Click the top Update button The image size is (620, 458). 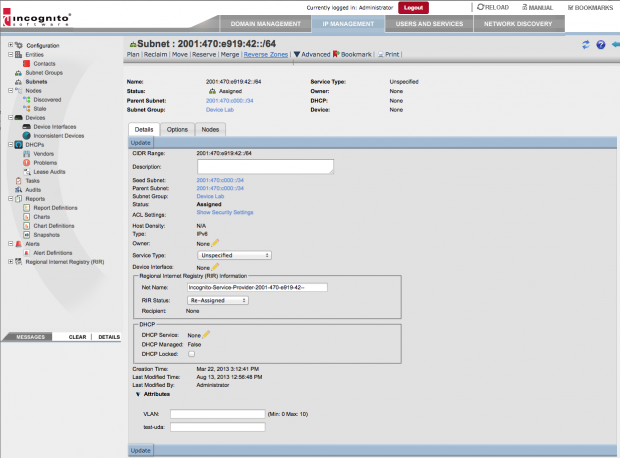point(141,142)
